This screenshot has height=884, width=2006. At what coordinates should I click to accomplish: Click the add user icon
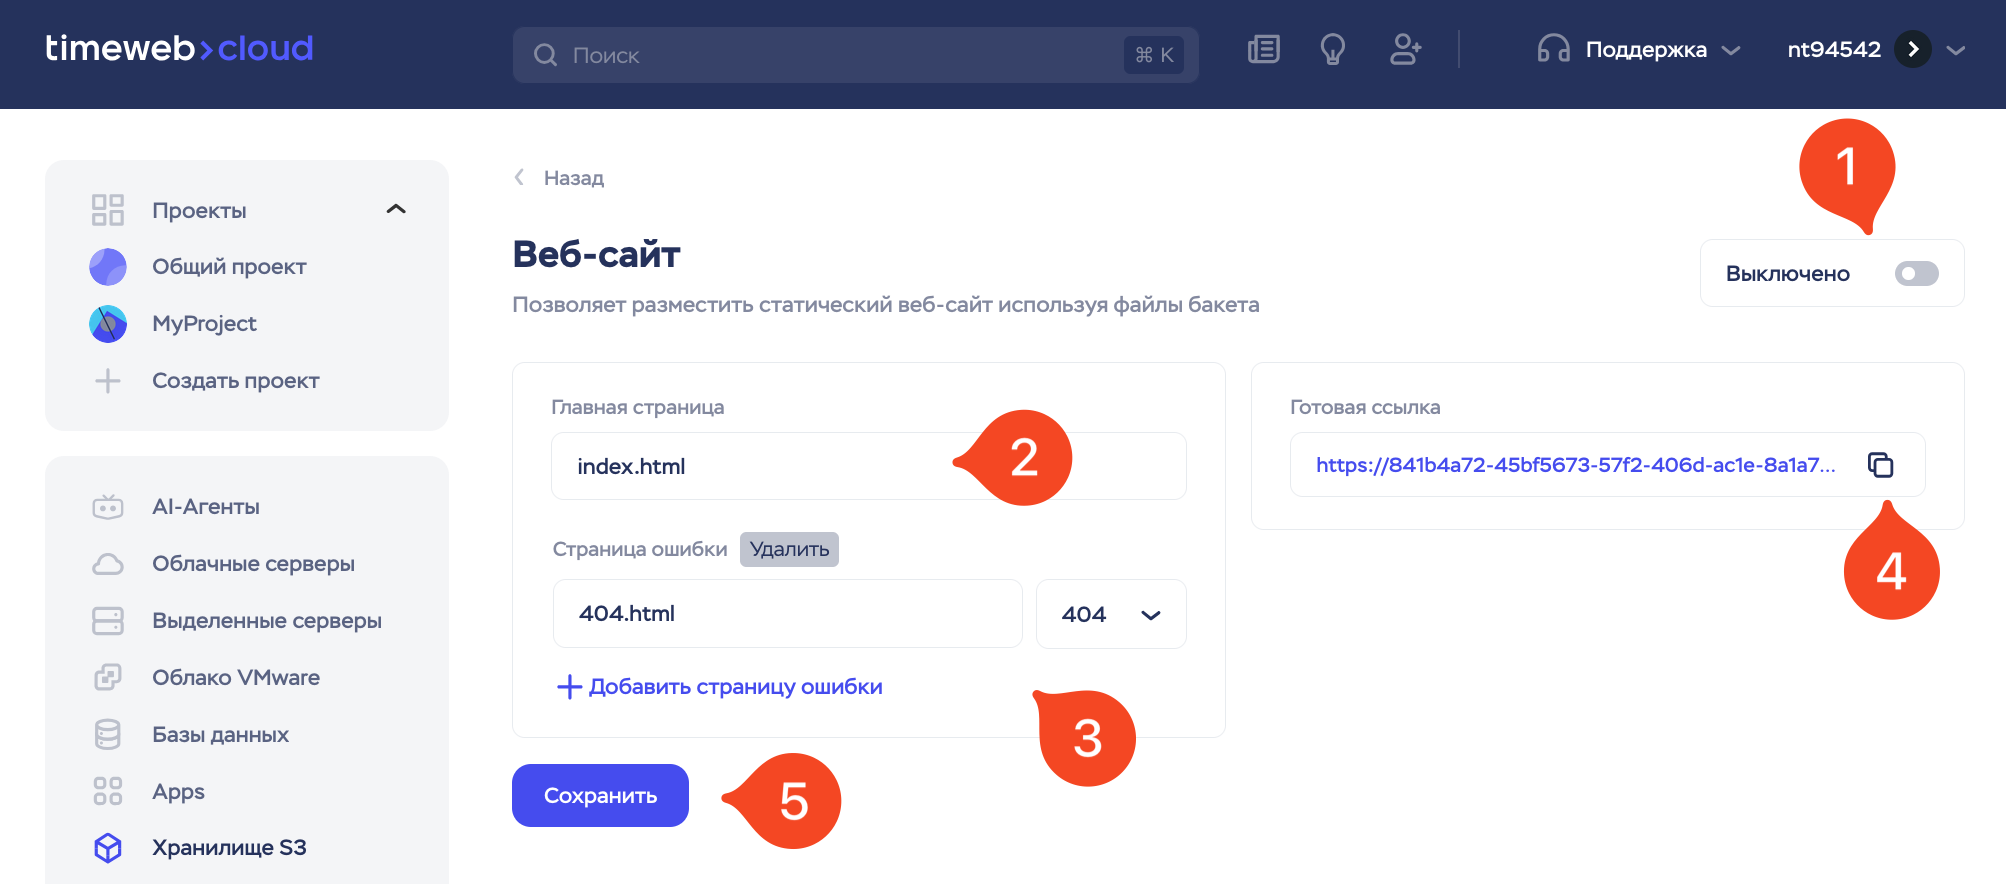[x=1405, y=49]
